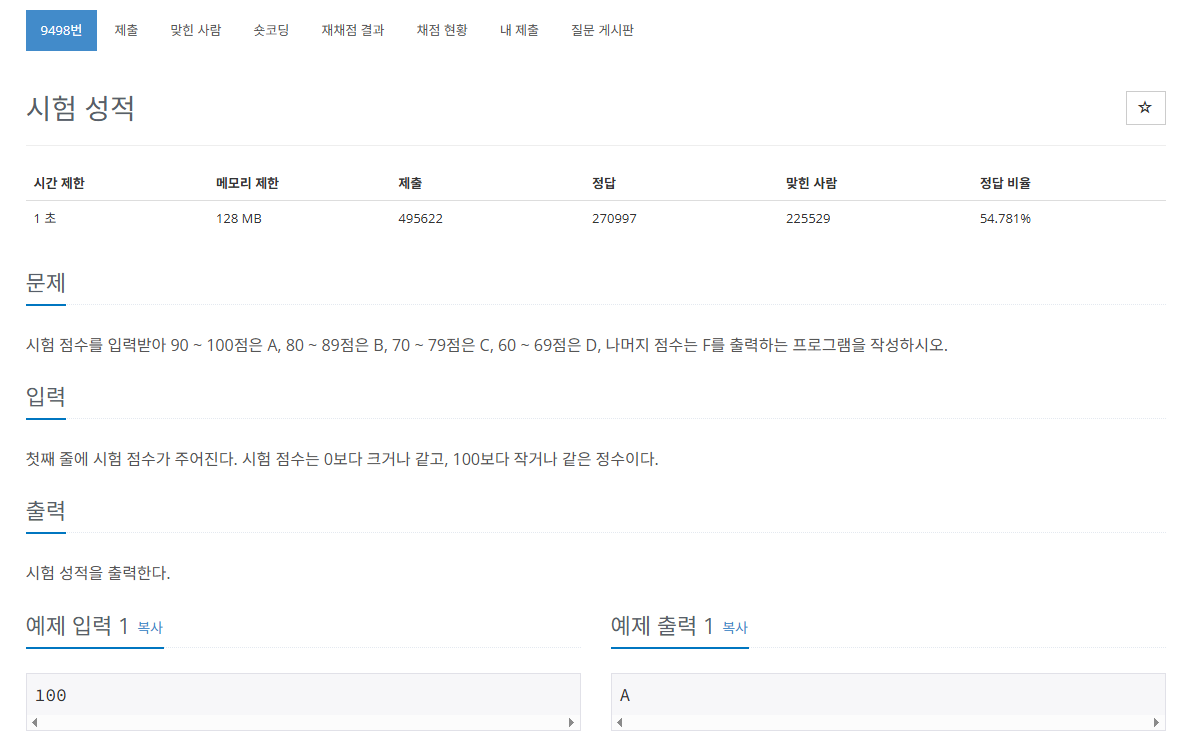Click the 시간 제한 column header
The image size is (1179, 753).
59,183
